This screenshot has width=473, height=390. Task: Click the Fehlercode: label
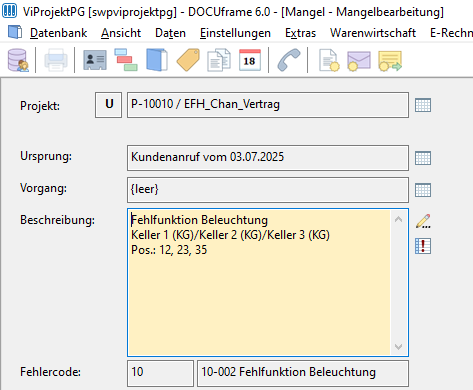tap(50, 372)
